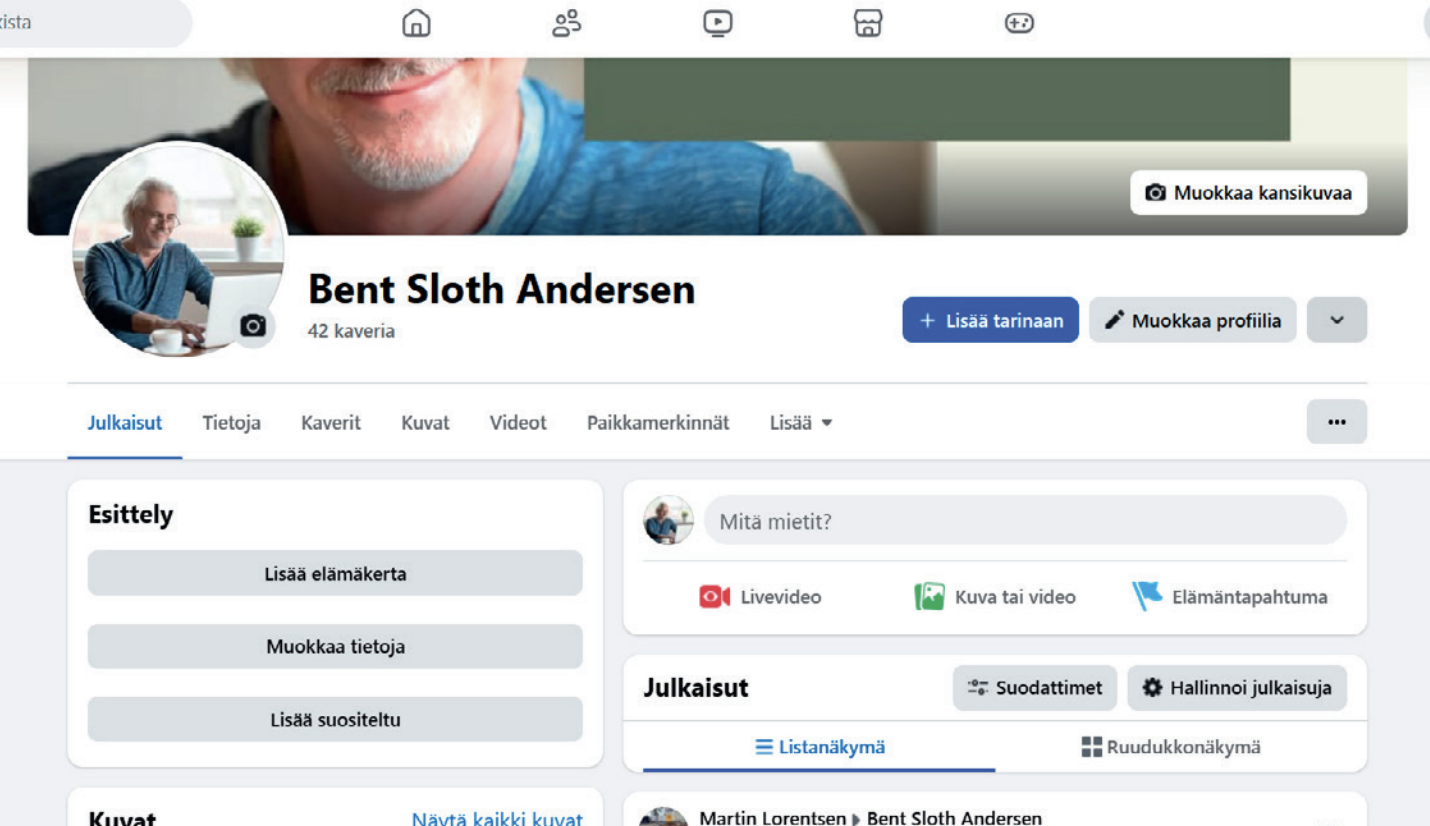The image size is (1430, 826).
Task: Start a Livevideo broadcast
Action: click(760, 597)
